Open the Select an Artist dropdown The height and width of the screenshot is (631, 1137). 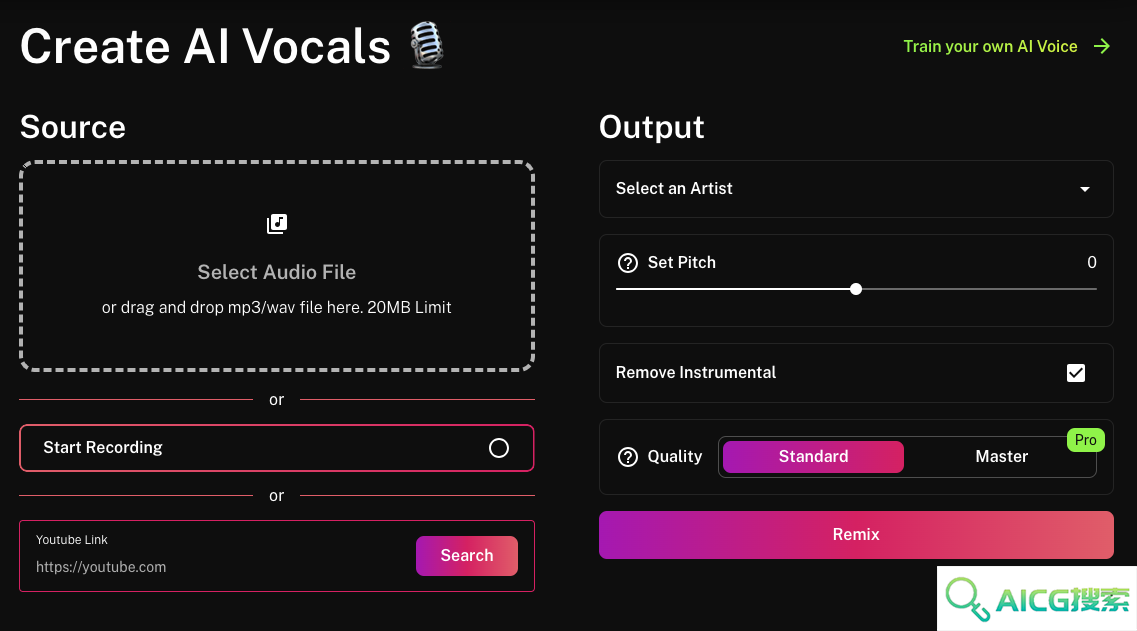[x=856, y=189]
